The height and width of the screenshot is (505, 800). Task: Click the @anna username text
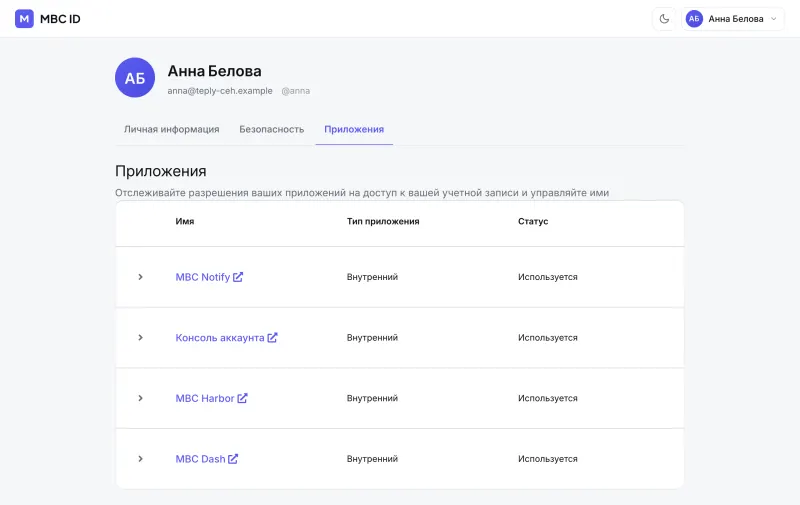pyautogui.click(x=296, y=91)
